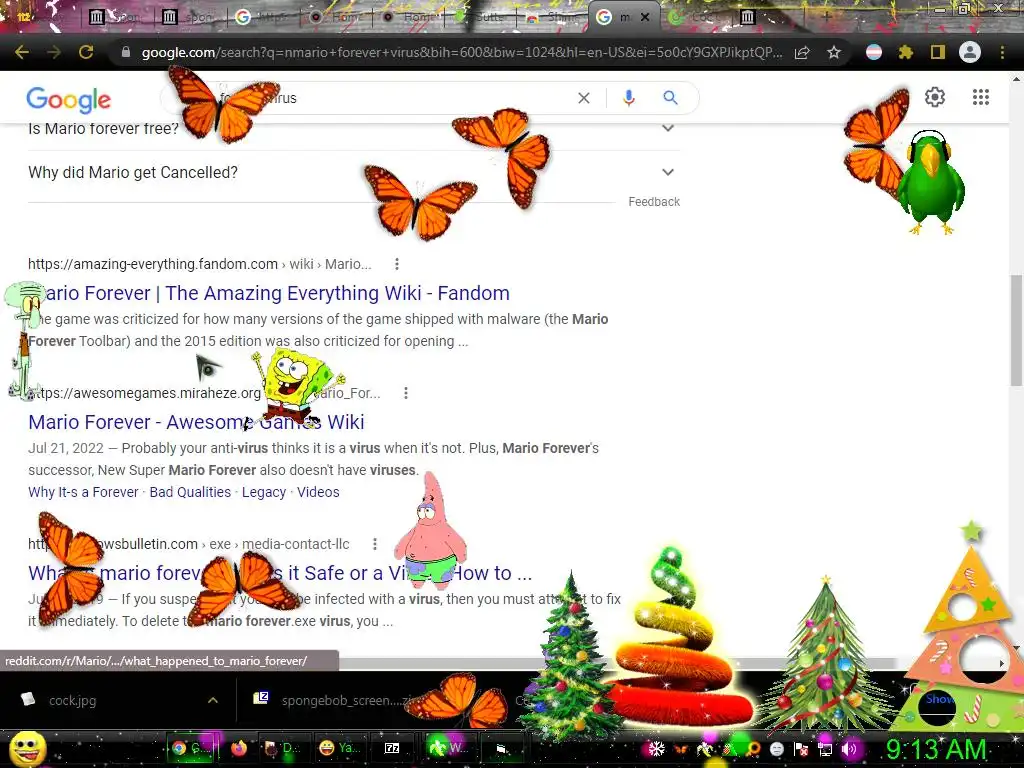The width and height of the screenshot is (1024, 768).
Task: Click the snowflake tray icon
Action: 656,749
